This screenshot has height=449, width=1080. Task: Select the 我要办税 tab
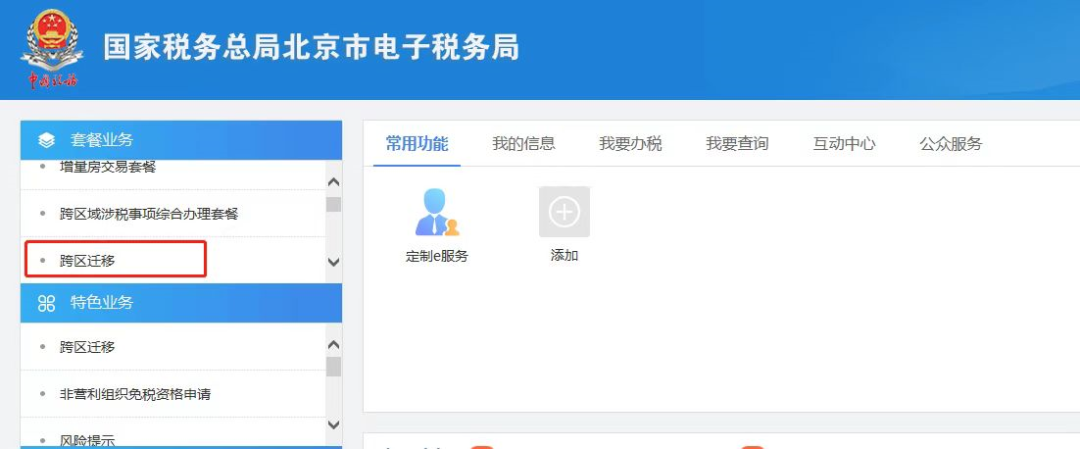pyautogui.click(x=630, y=143)
